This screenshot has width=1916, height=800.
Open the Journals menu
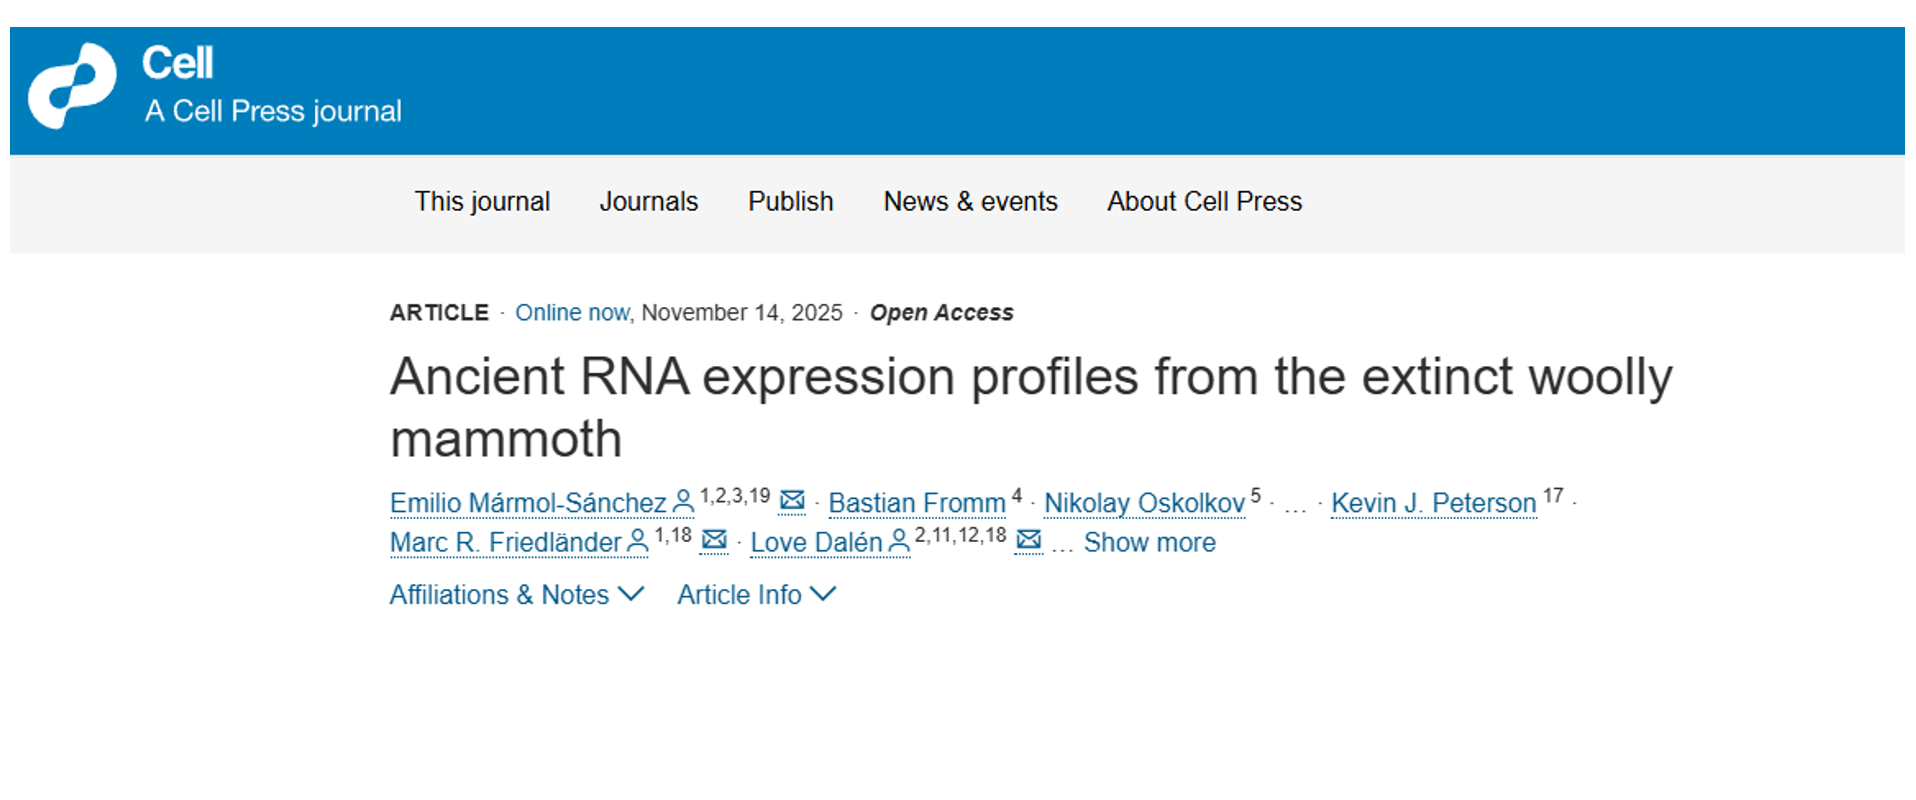(648, 202)
